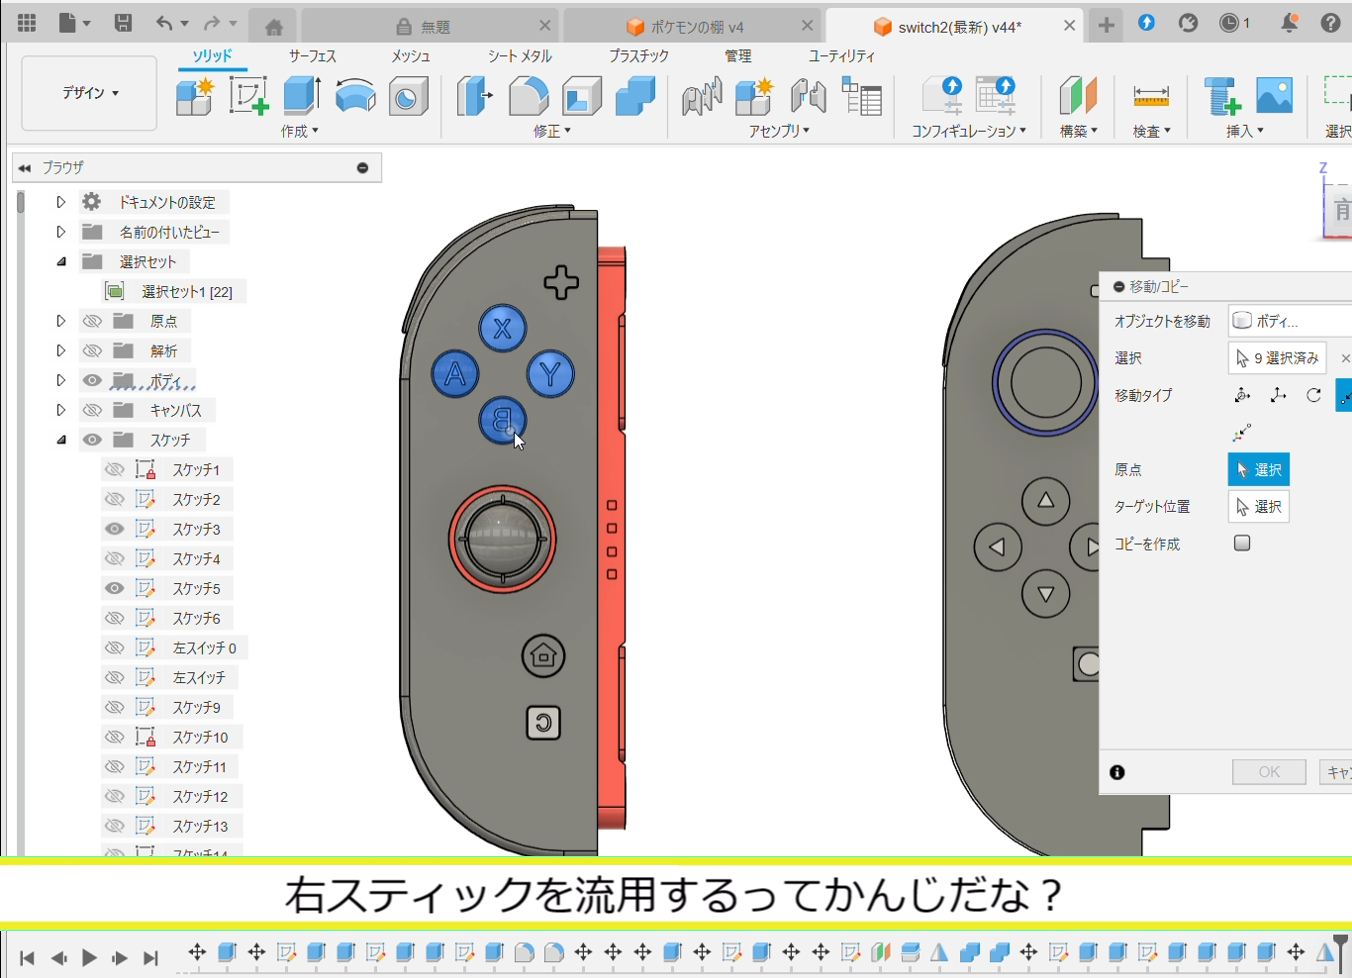Open the デザイン workspace dropdown
Screen dimensions: 1352x978
[x=89, y=93]
